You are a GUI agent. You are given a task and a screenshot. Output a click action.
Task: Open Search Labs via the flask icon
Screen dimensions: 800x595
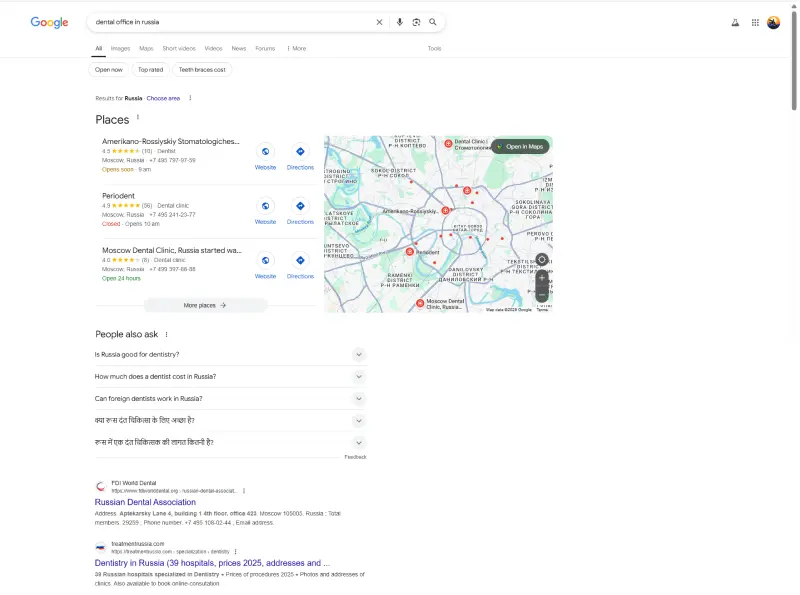(x=735, y=21)
